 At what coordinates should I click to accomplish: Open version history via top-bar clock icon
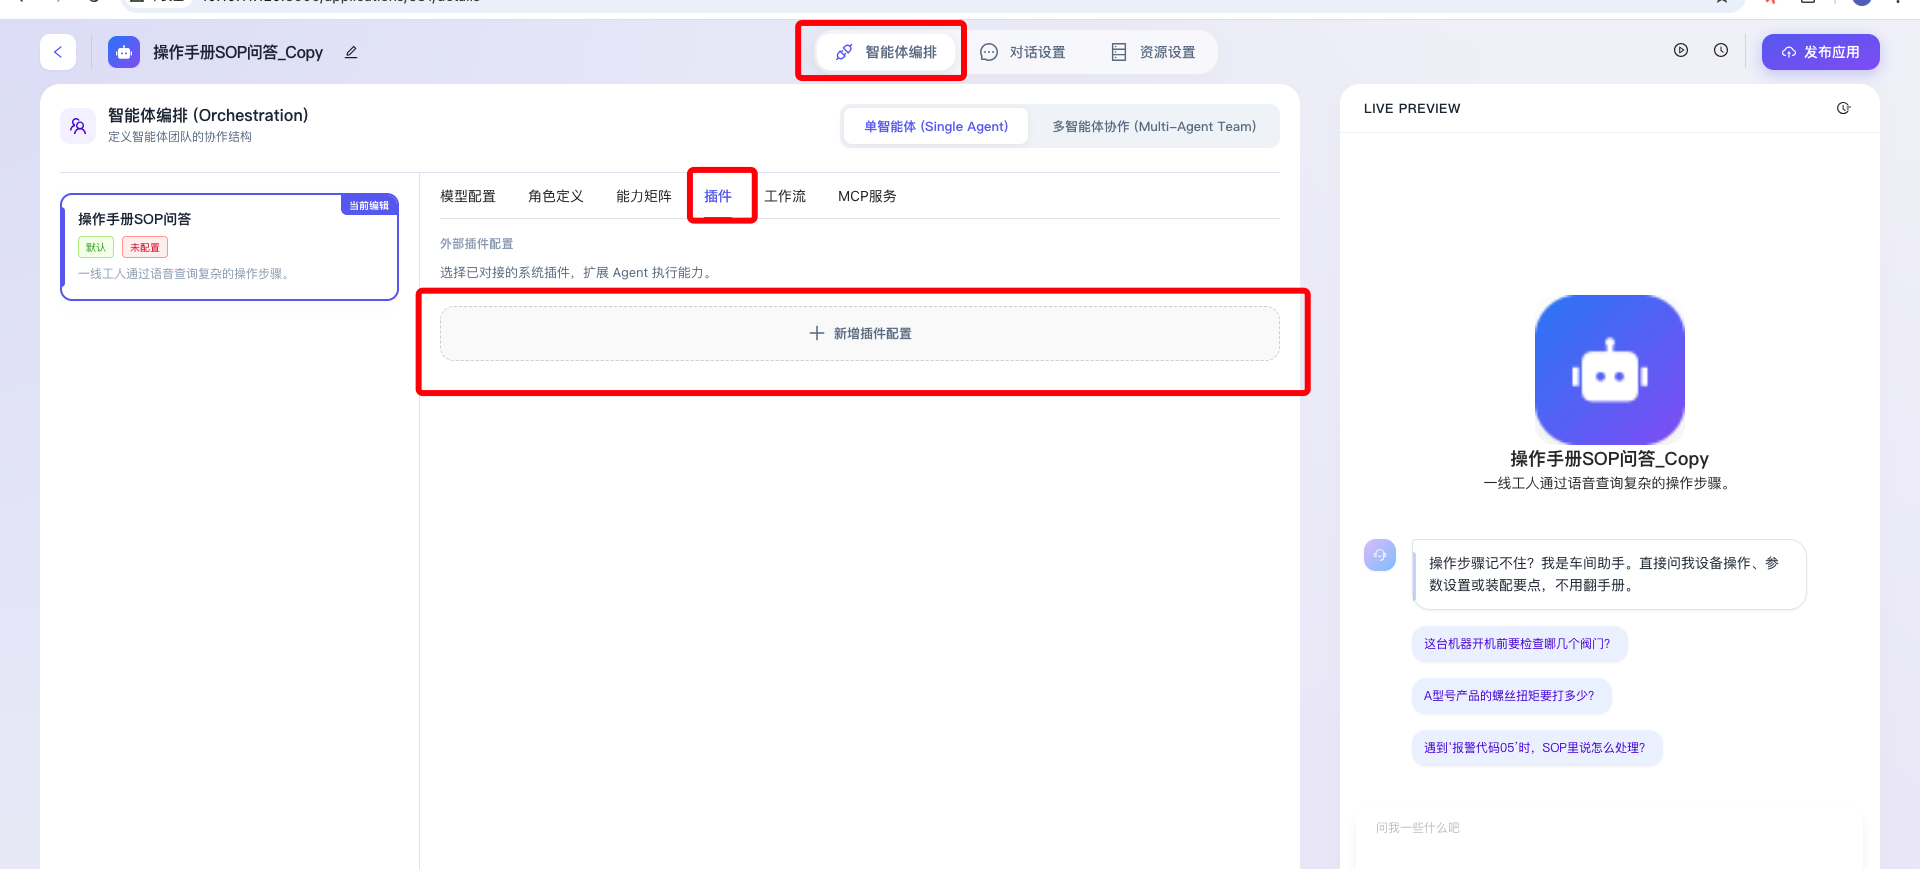1721,51
